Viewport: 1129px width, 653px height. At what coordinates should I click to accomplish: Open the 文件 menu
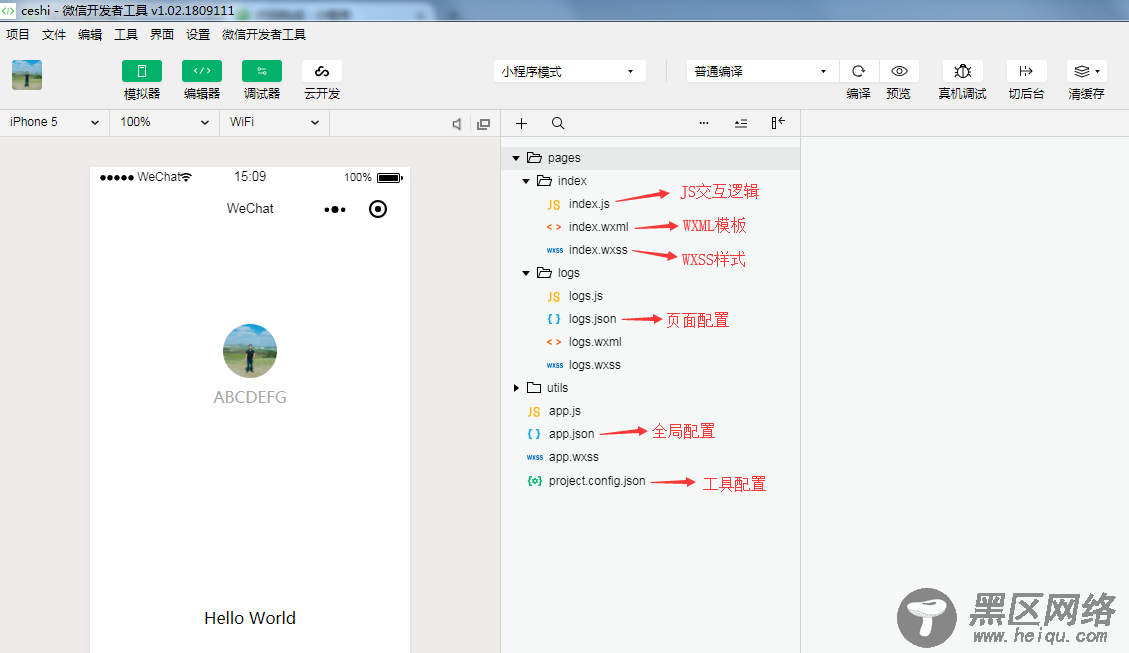(x=54, y=35)
